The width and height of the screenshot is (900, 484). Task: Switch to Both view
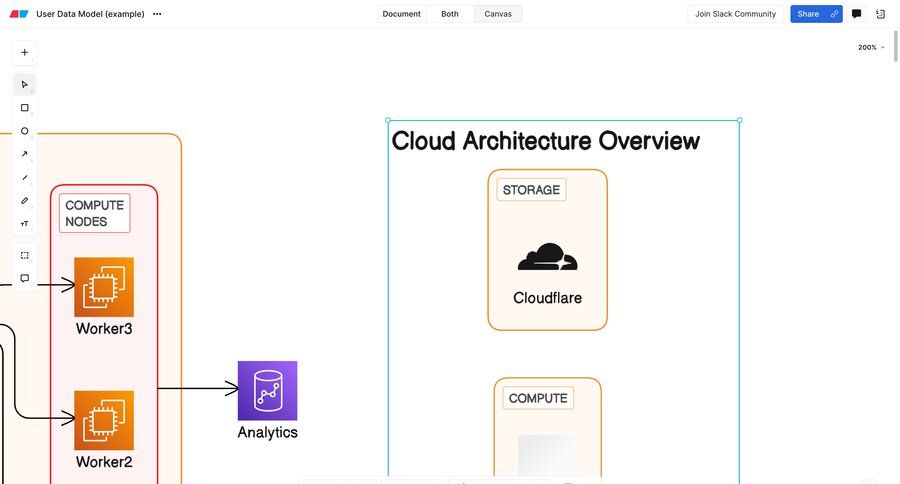pos(450,14)
